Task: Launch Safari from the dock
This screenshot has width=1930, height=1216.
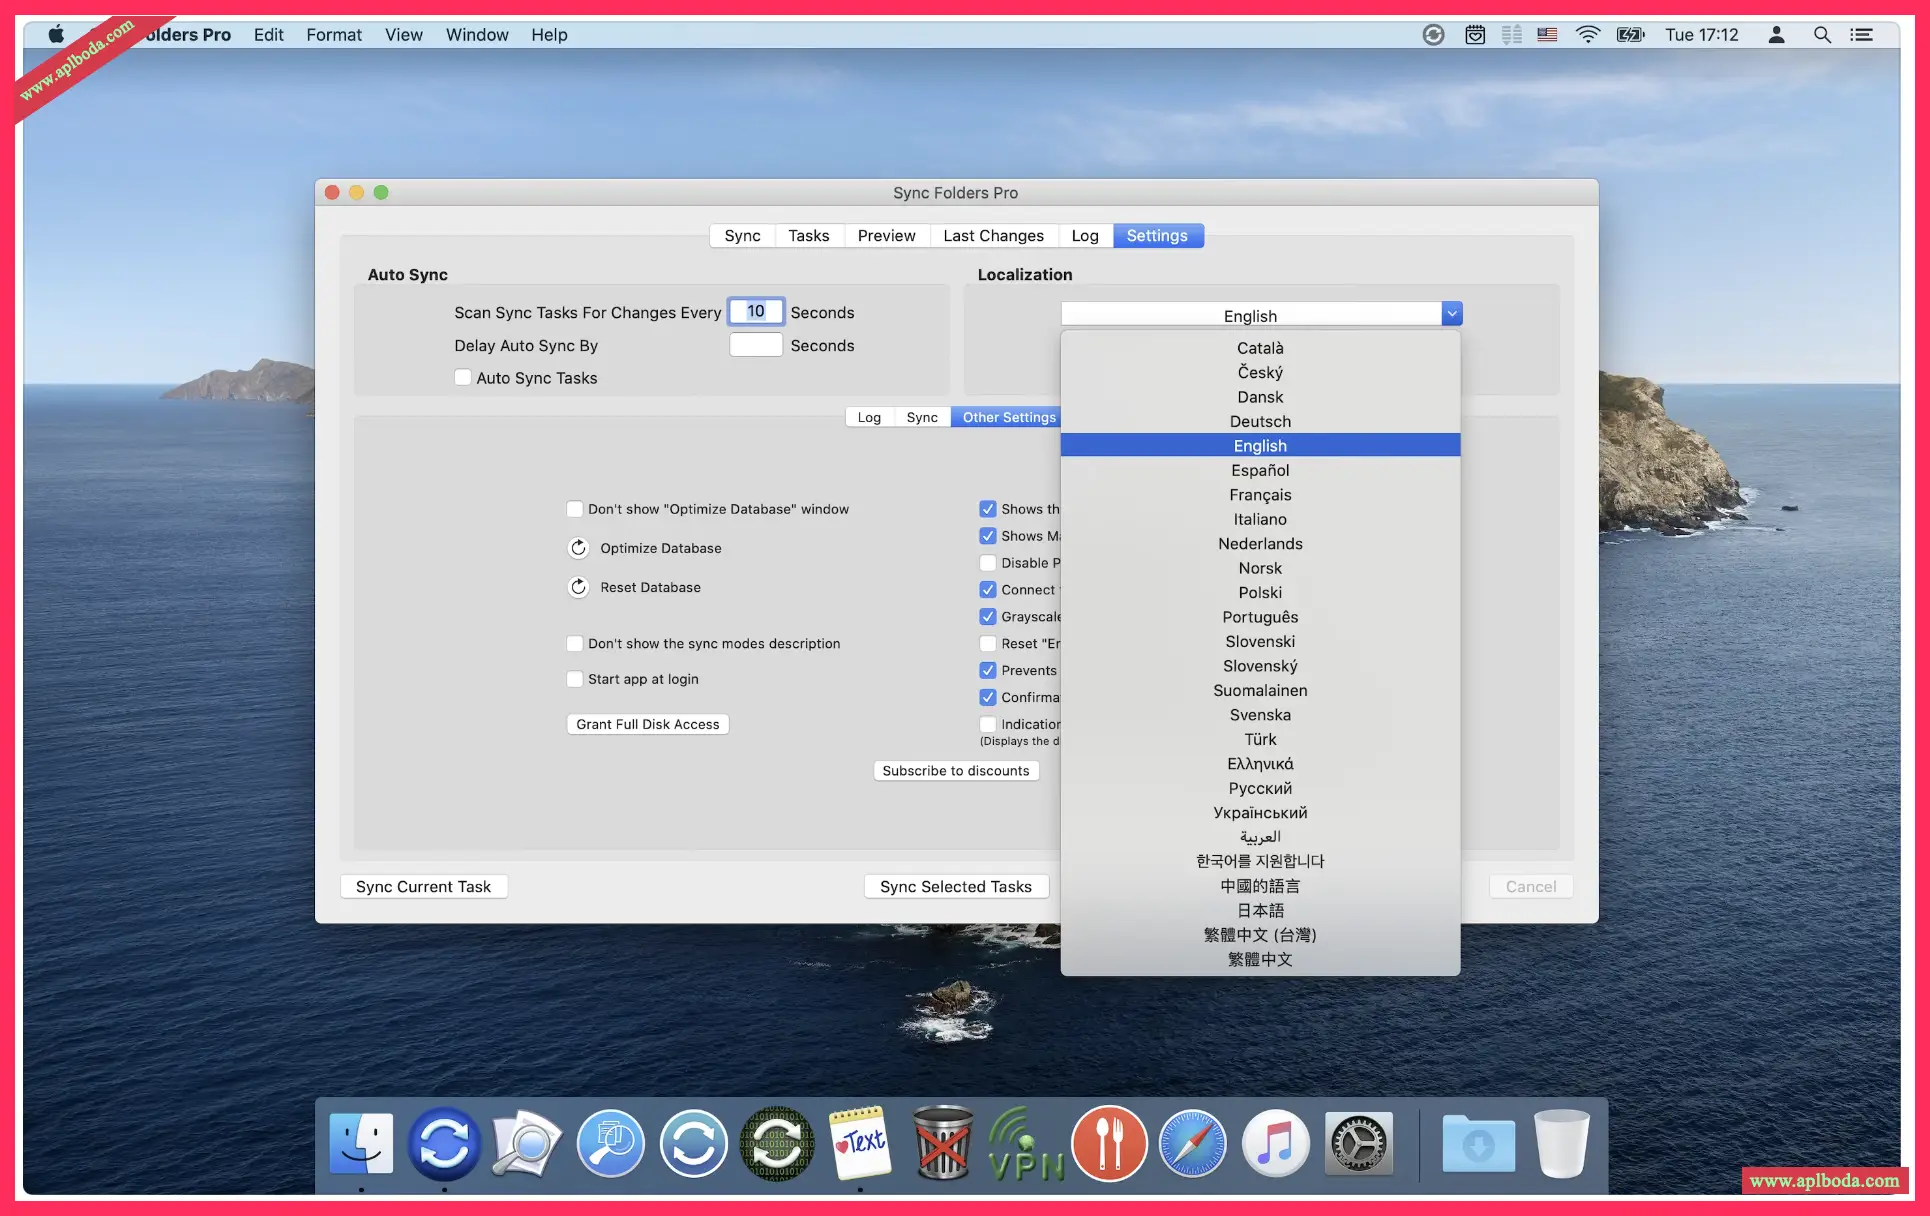Action: [x=1192, y=1143]
